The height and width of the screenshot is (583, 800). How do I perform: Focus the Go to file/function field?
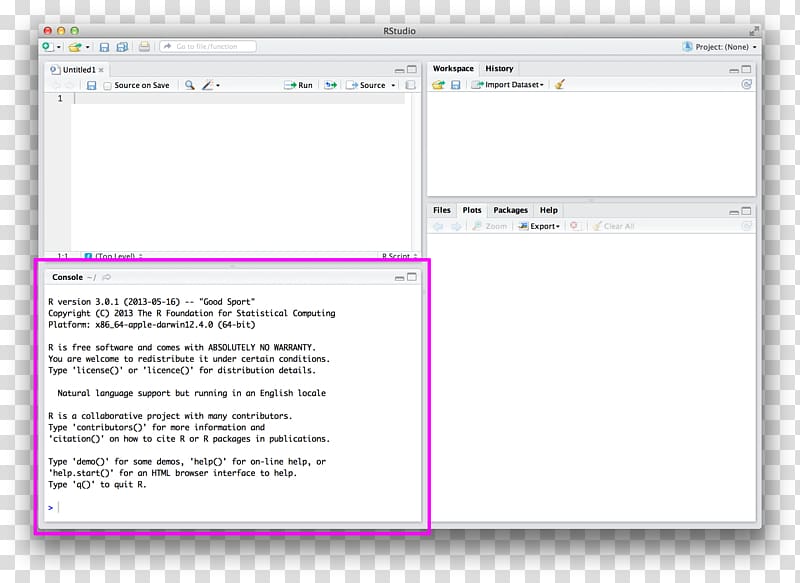point(208,46)
